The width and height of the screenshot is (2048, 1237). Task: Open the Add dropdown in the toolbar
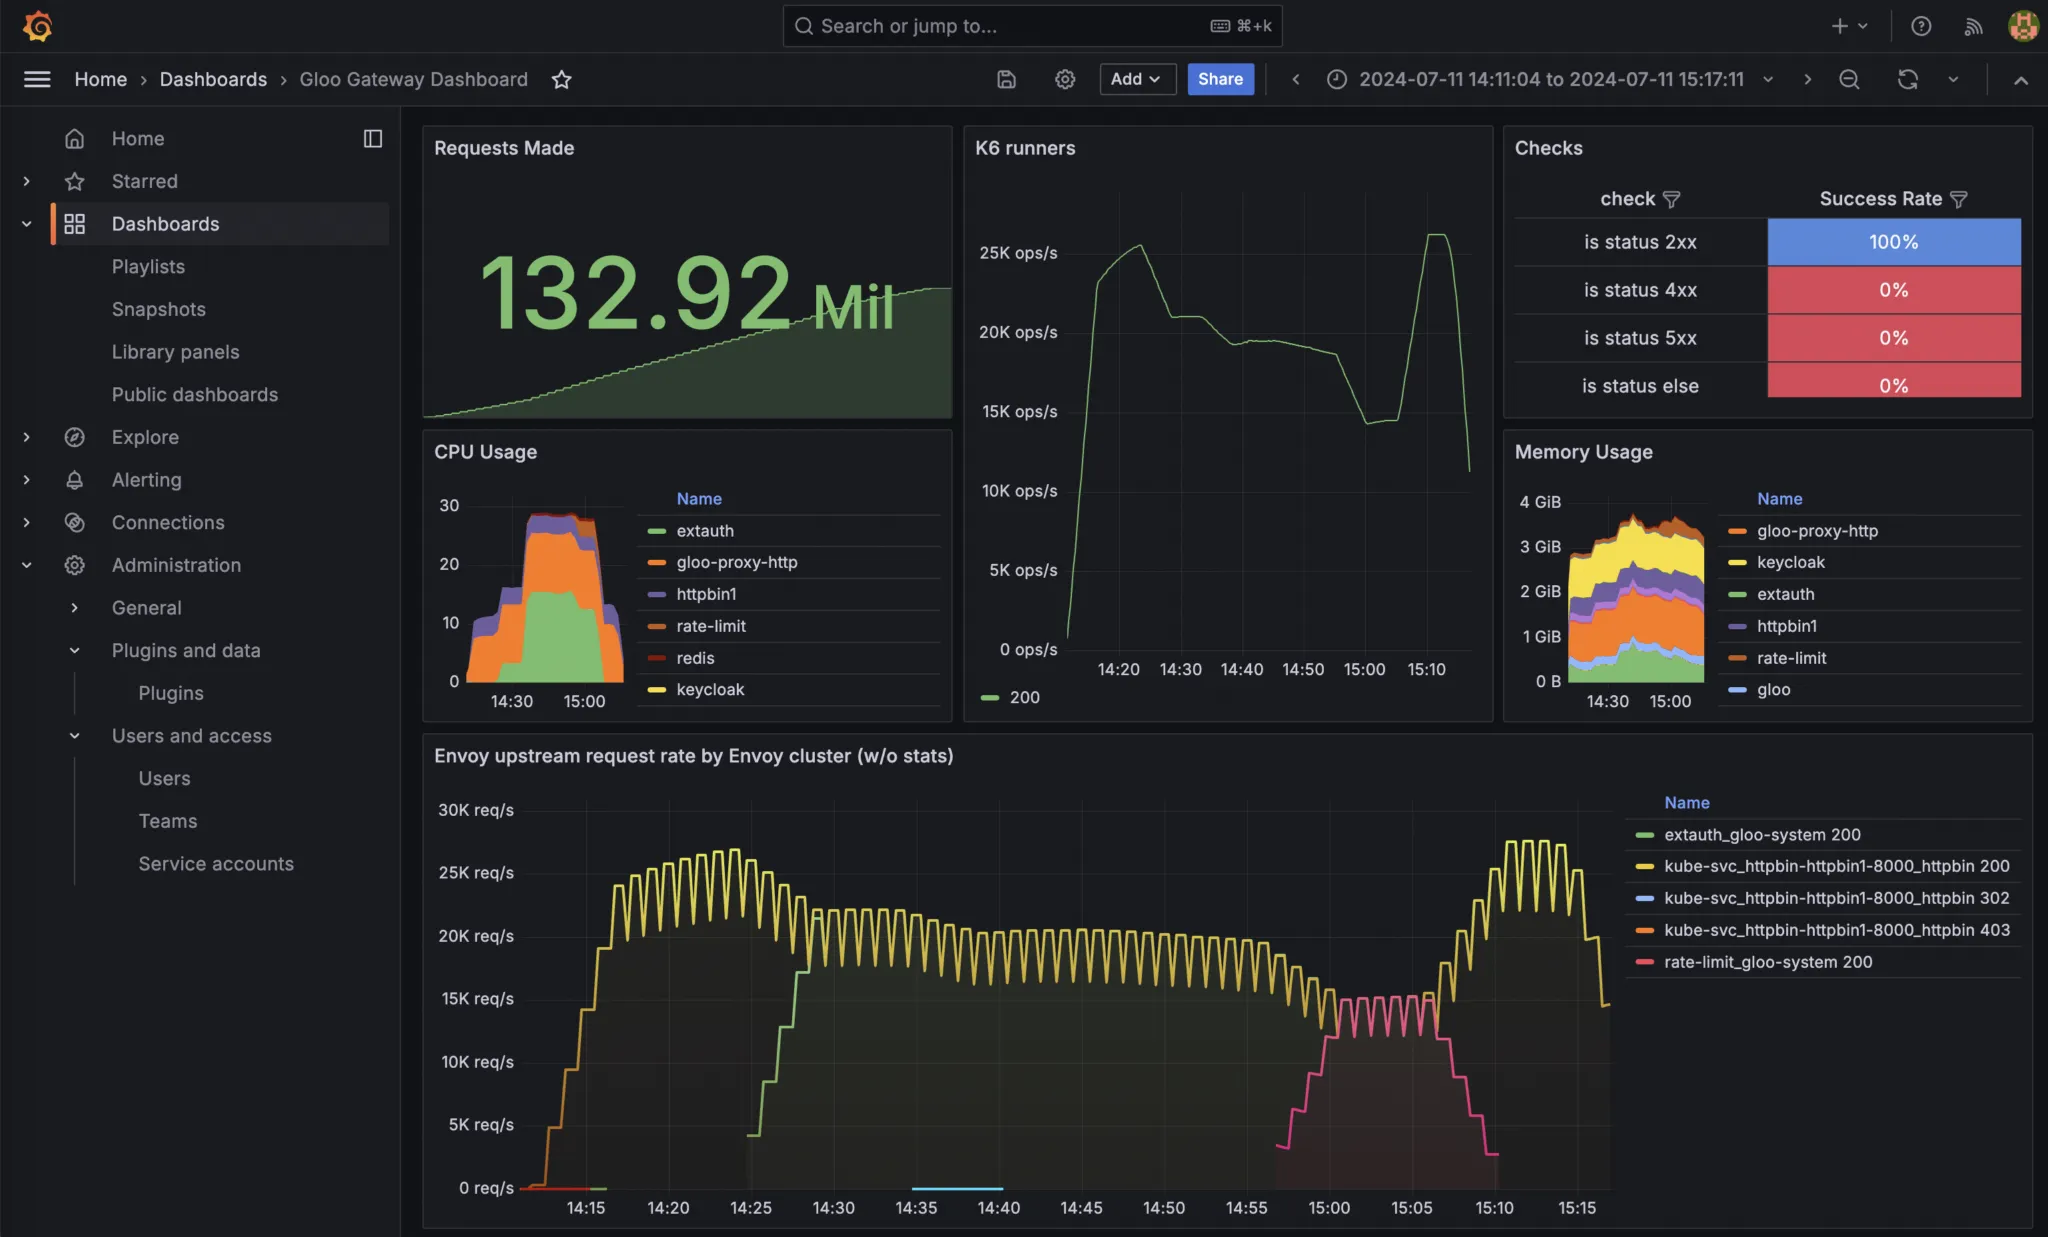[1136, 79]
